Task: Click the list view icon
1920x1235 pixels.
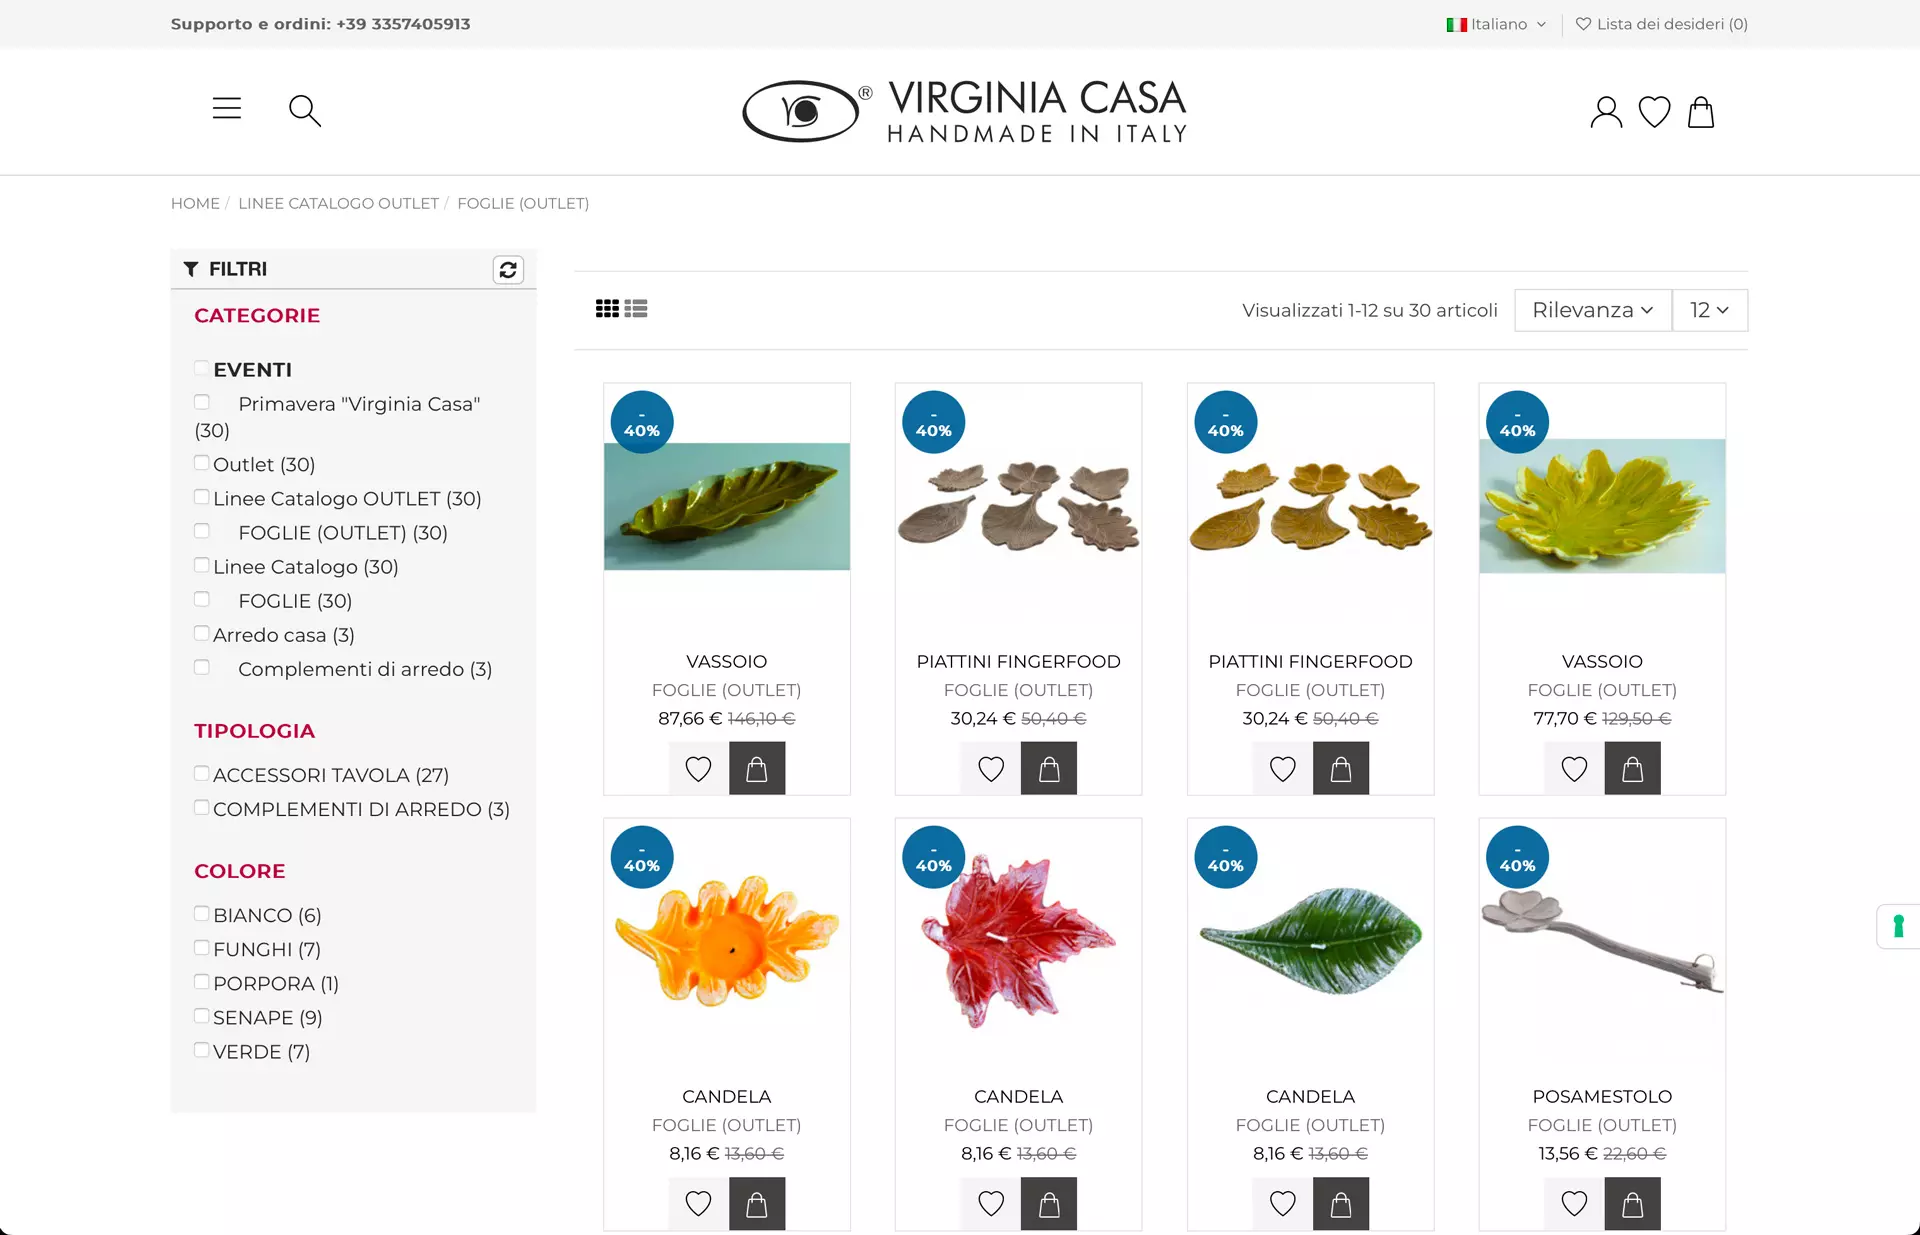Action: pyautogui.click(x=635, y=308)
